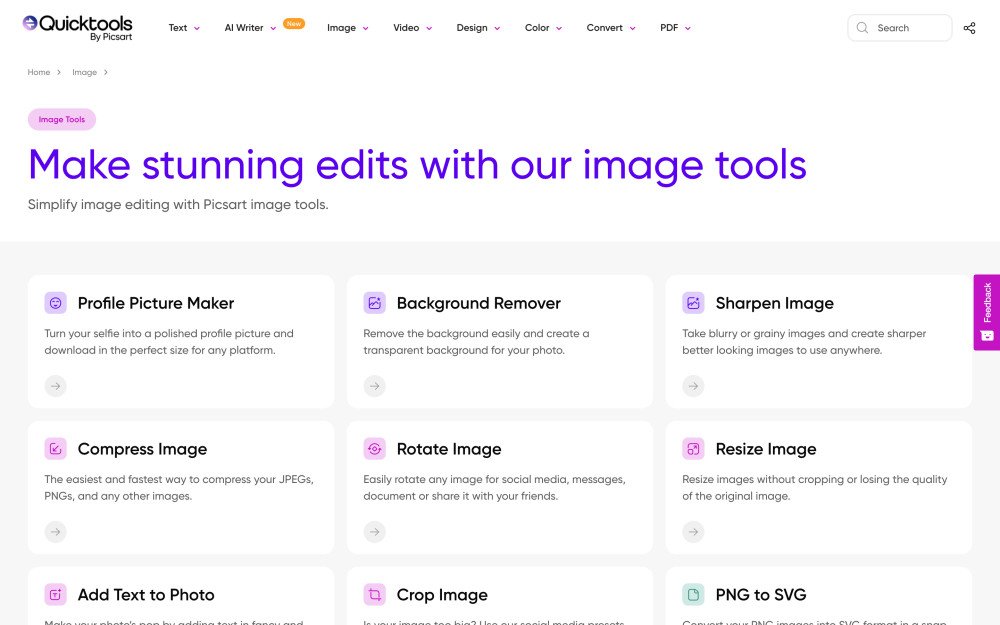Viewport: 1000px width, 625px height.
Task: Open the AI Writer dropdown
Action: point(250,28)
